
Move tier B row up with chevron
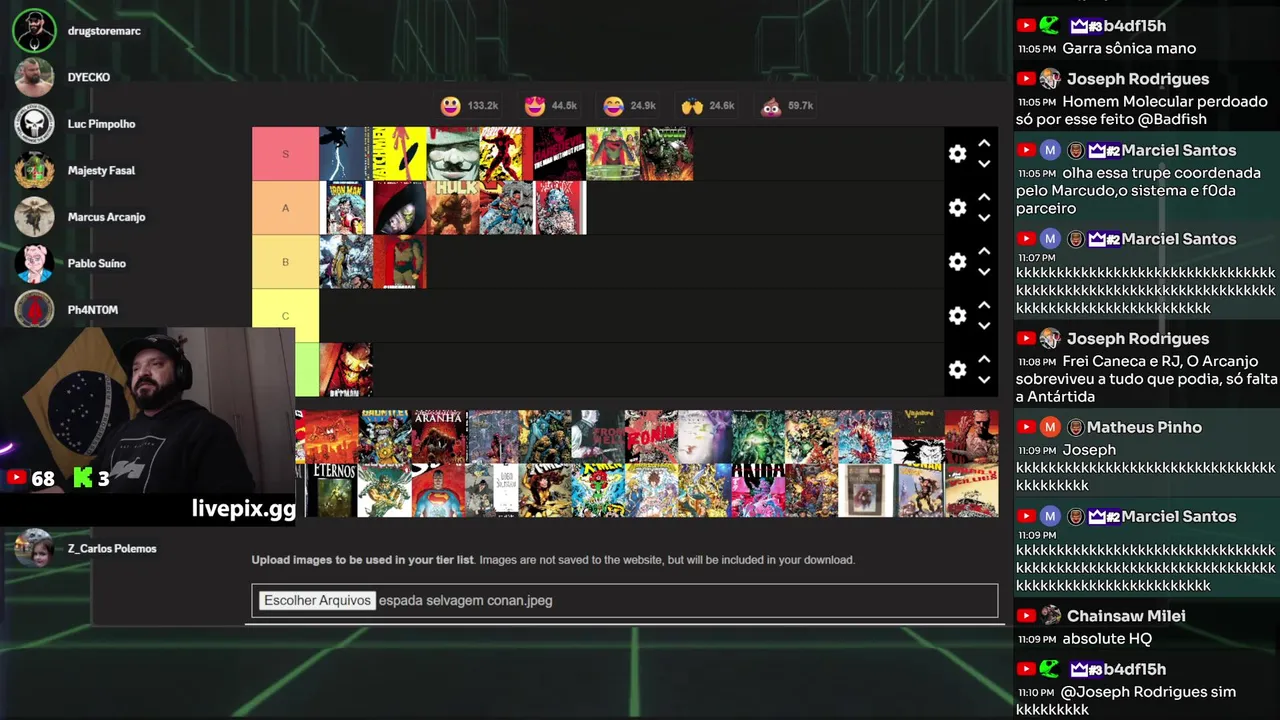tap(984, 251)
